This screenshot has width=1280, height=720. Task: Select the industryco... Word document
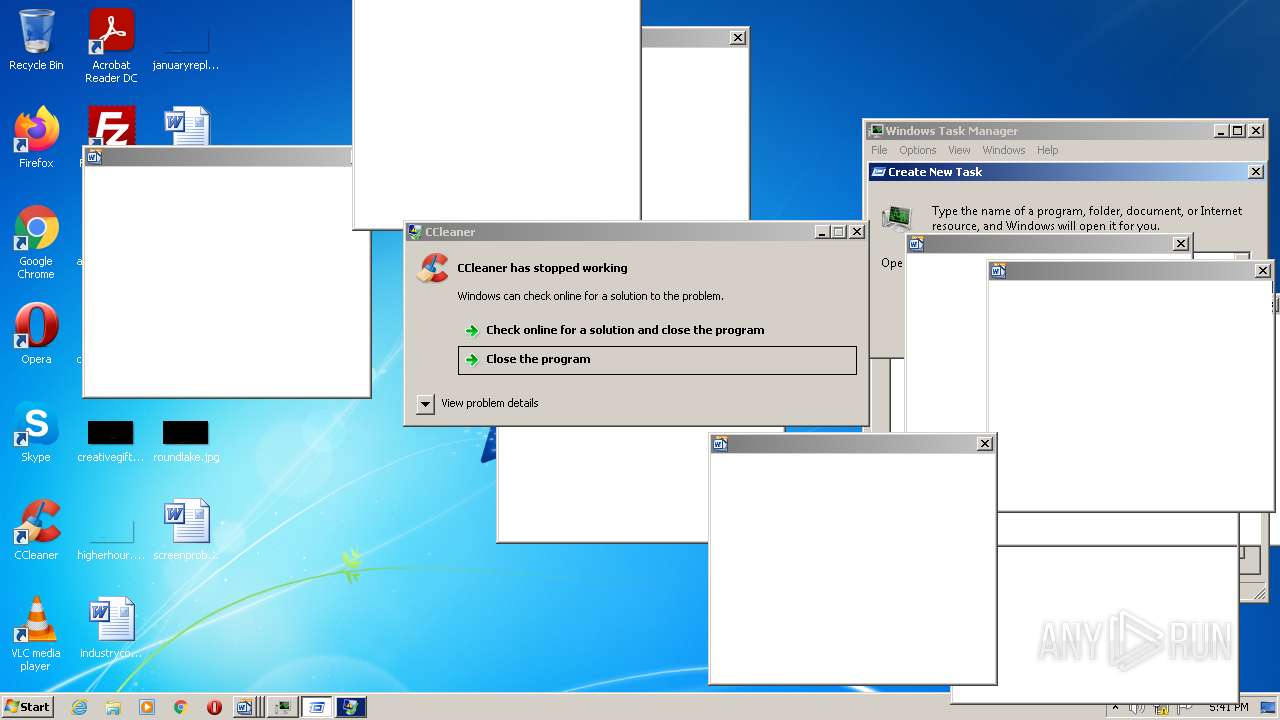111,628
